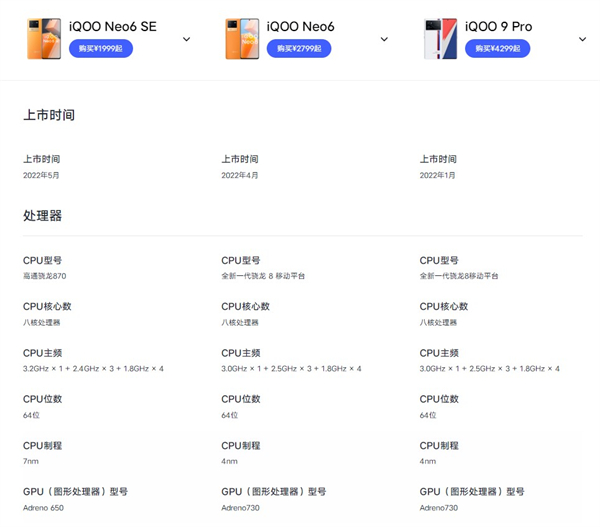600x527 pixels.
Task: Click the 4nm value under iQOO Neo6
Action: pos(229,461)
